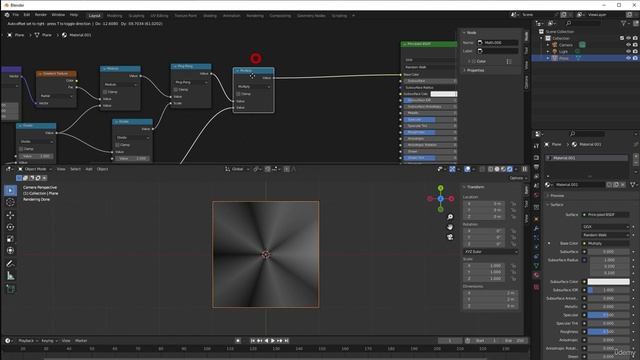Viewport: 640px width, 360px height.
Task: Disable Camera object in renders
Action: (x=635, y=45)
